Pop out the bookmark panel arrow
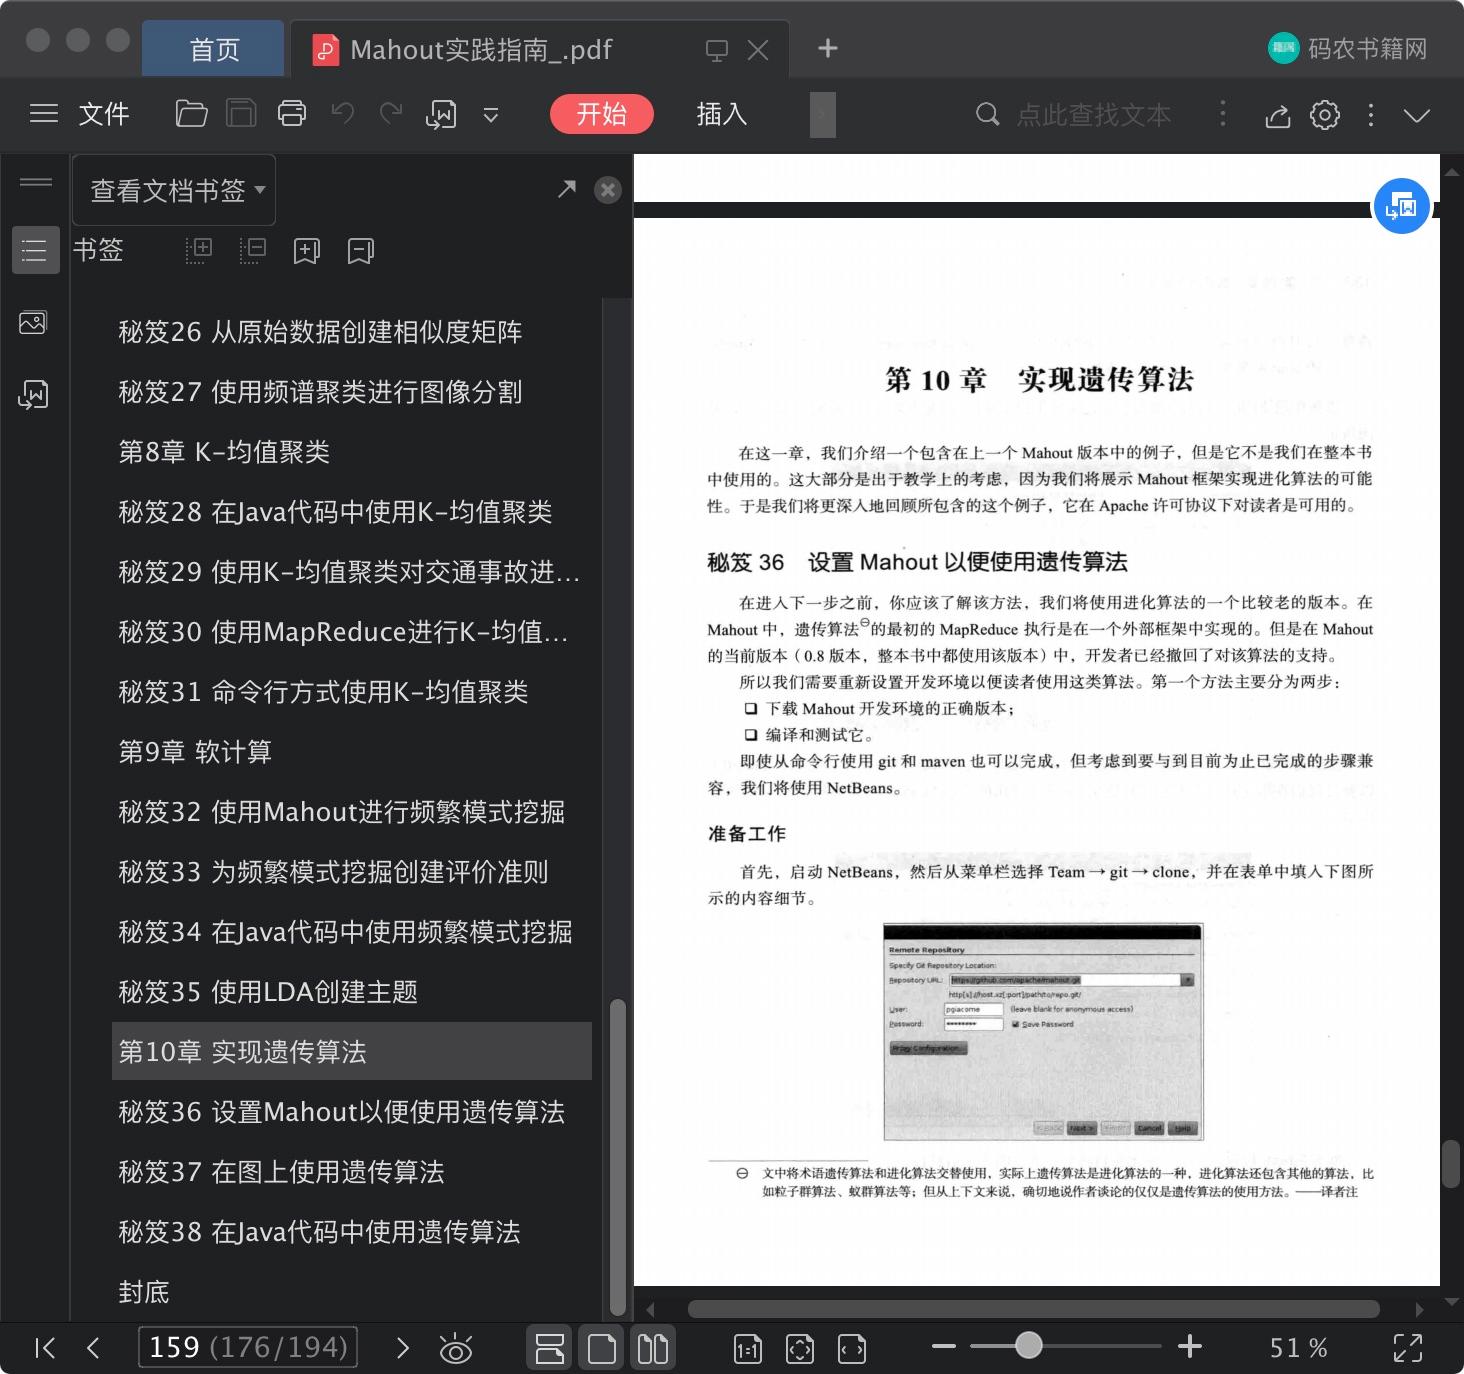This screenshot has height=1374, width=1464. pos(567,188)
